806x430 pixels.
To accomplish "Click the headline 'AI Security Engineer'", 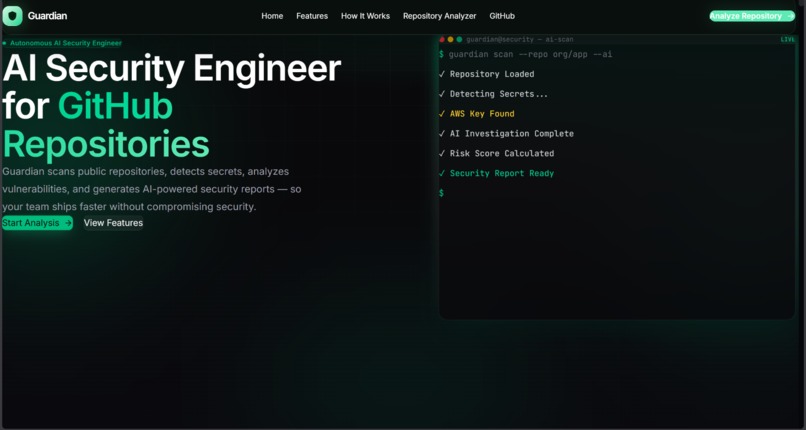I will tap(172, 68).
